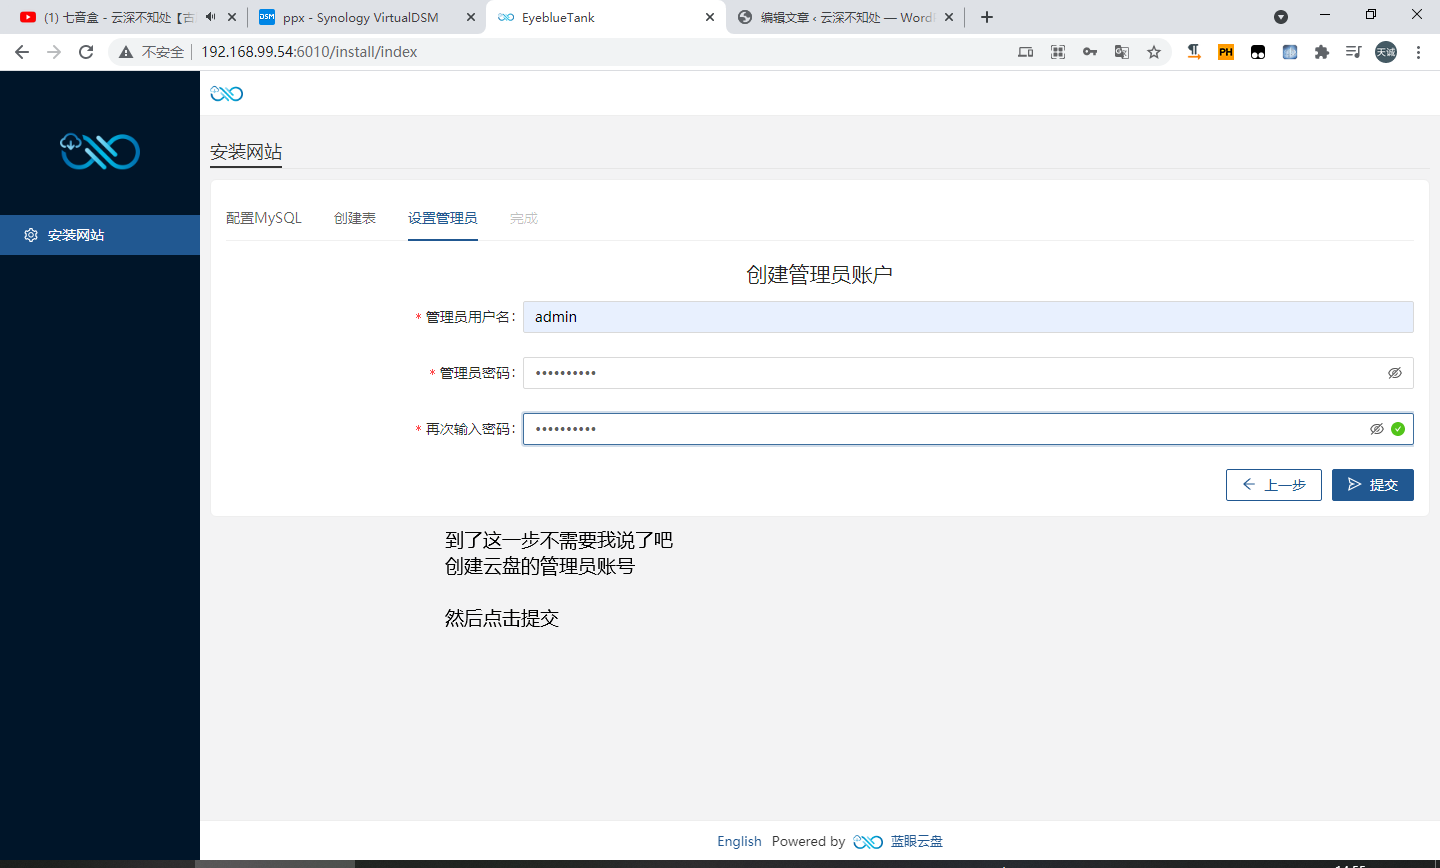
Task: Reveal the 再次输入密码 password with the eye toggle
Action: tap(1376, 428)
